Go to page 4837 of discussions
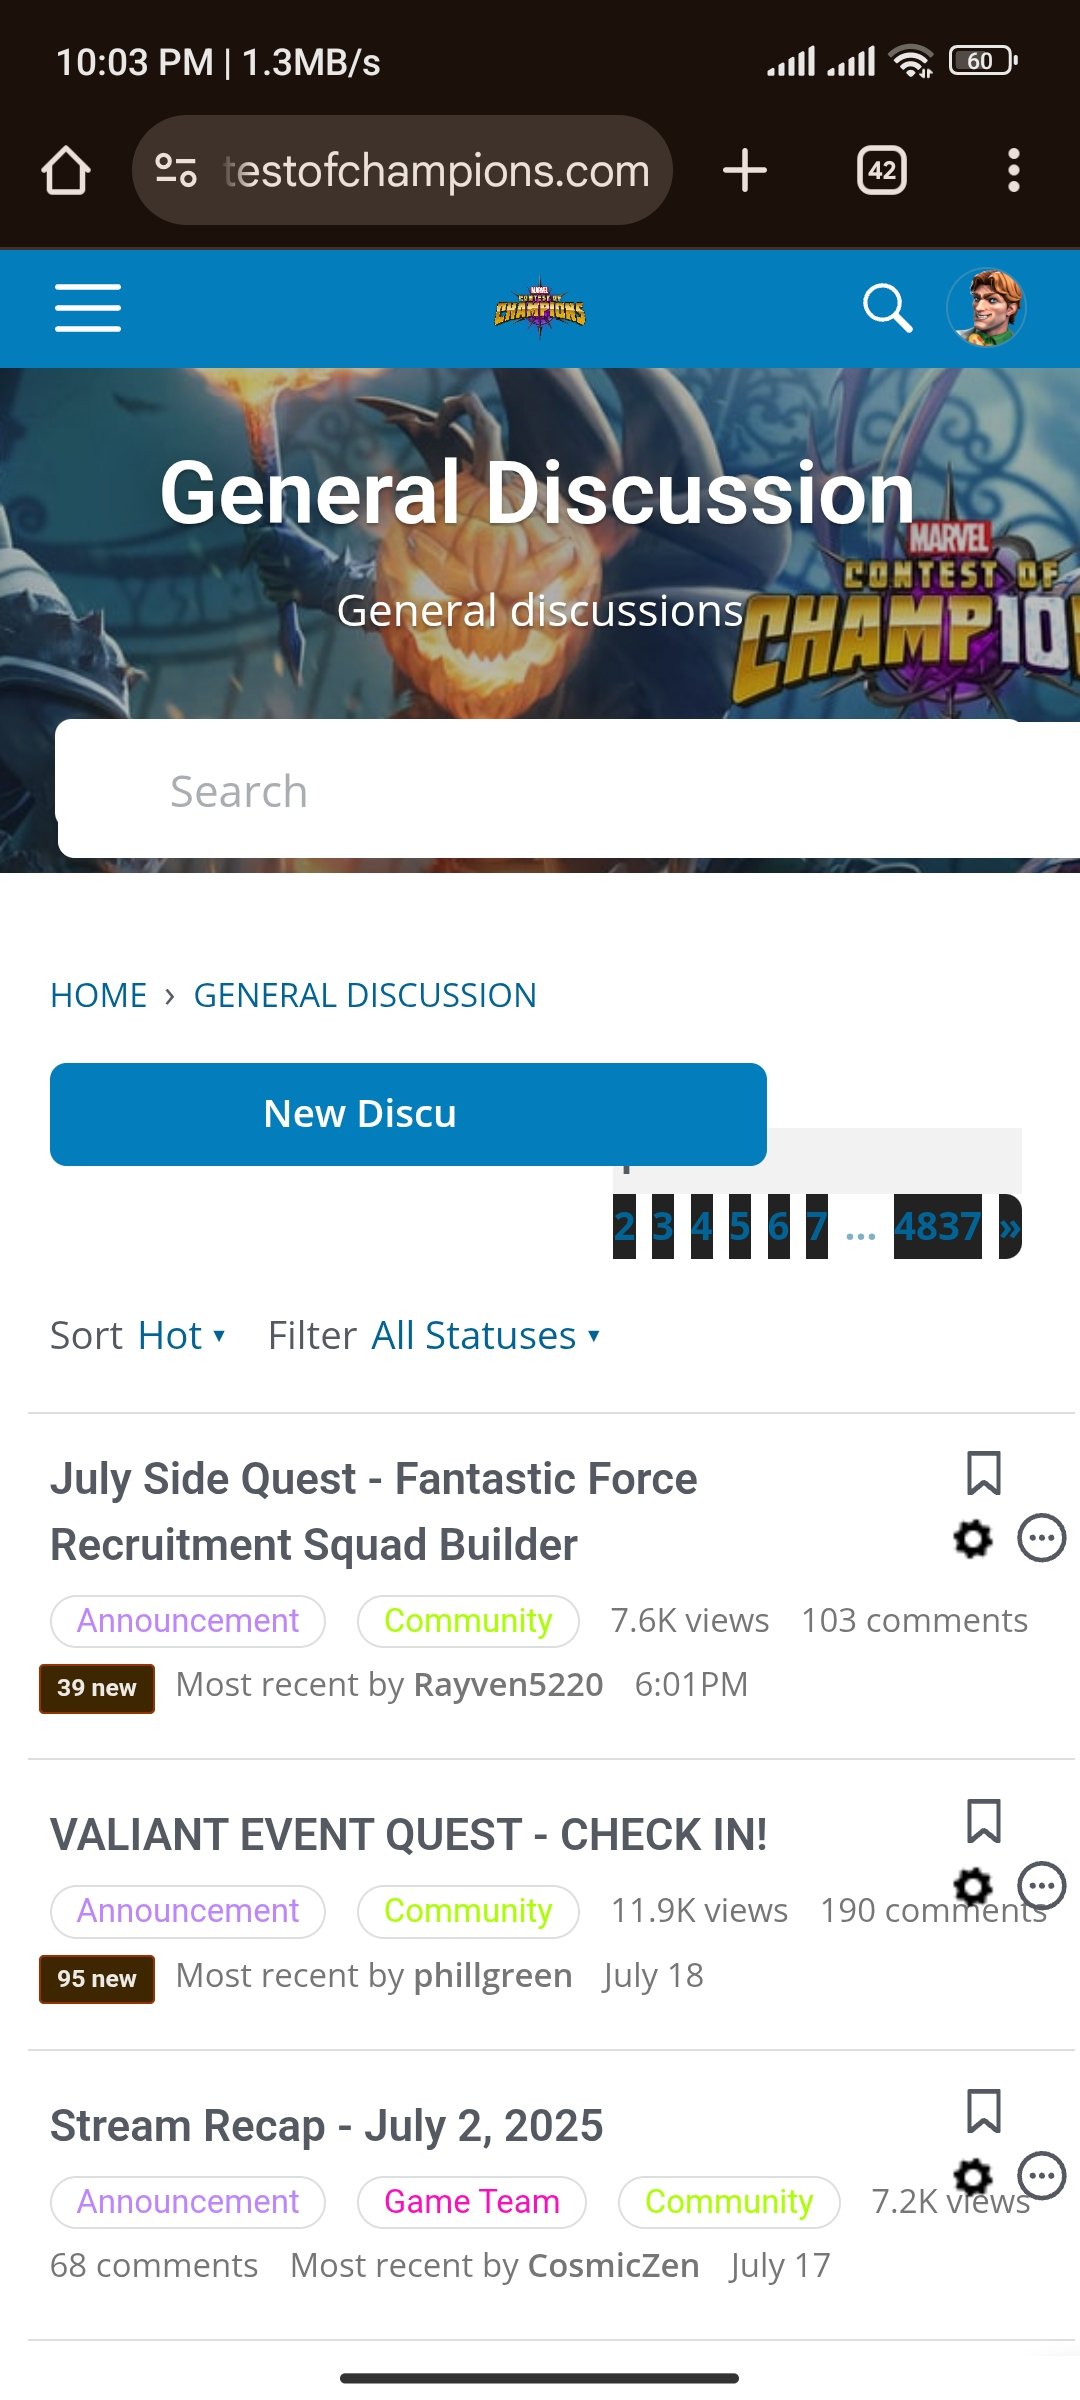The image size is (1080, 2400). pos(937,1226)
